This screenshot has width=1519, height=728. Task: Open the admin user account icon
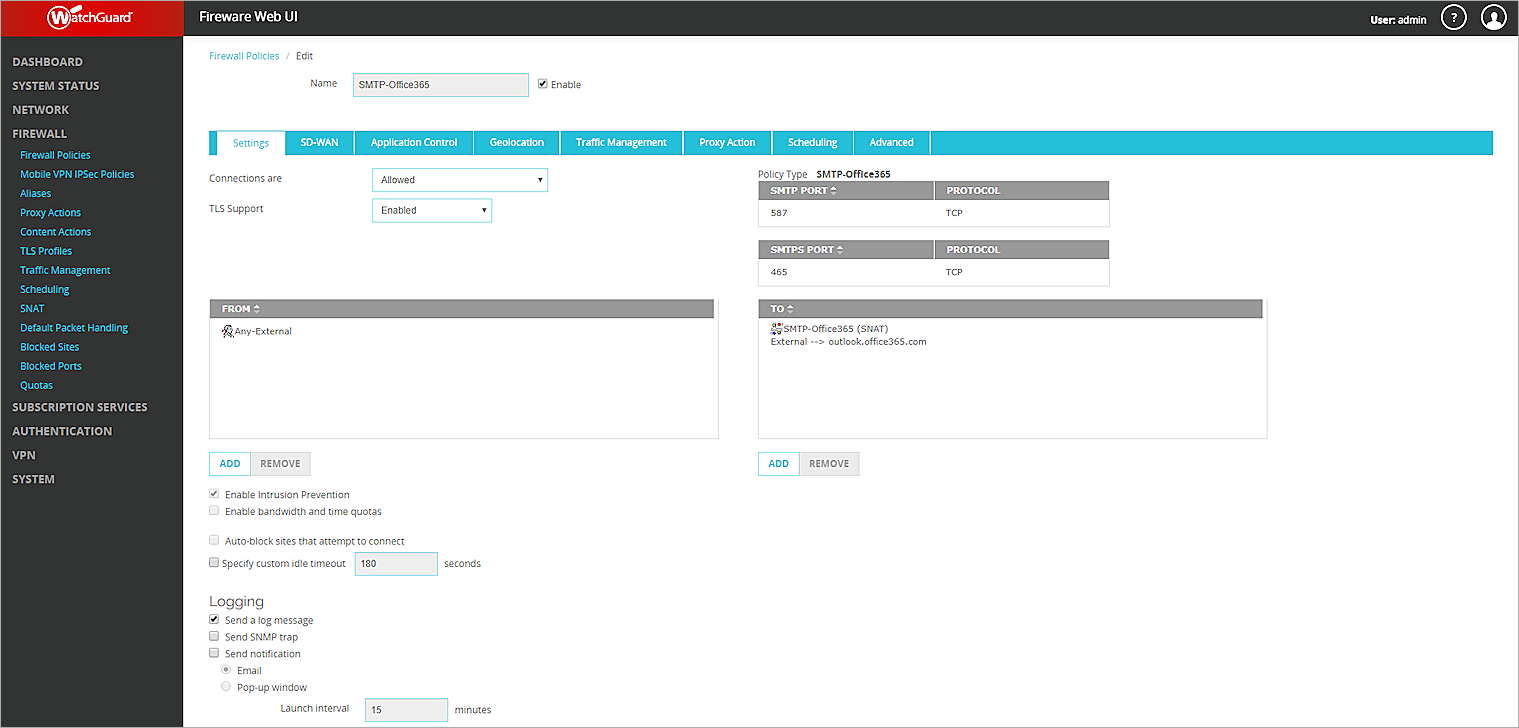(1493, 17)
